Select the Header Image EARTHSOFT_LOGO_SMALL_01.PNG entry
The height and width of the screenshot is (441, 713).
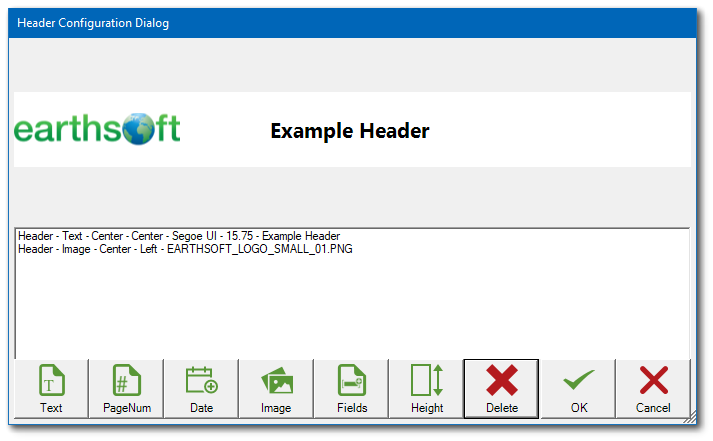tap(185, 249)
